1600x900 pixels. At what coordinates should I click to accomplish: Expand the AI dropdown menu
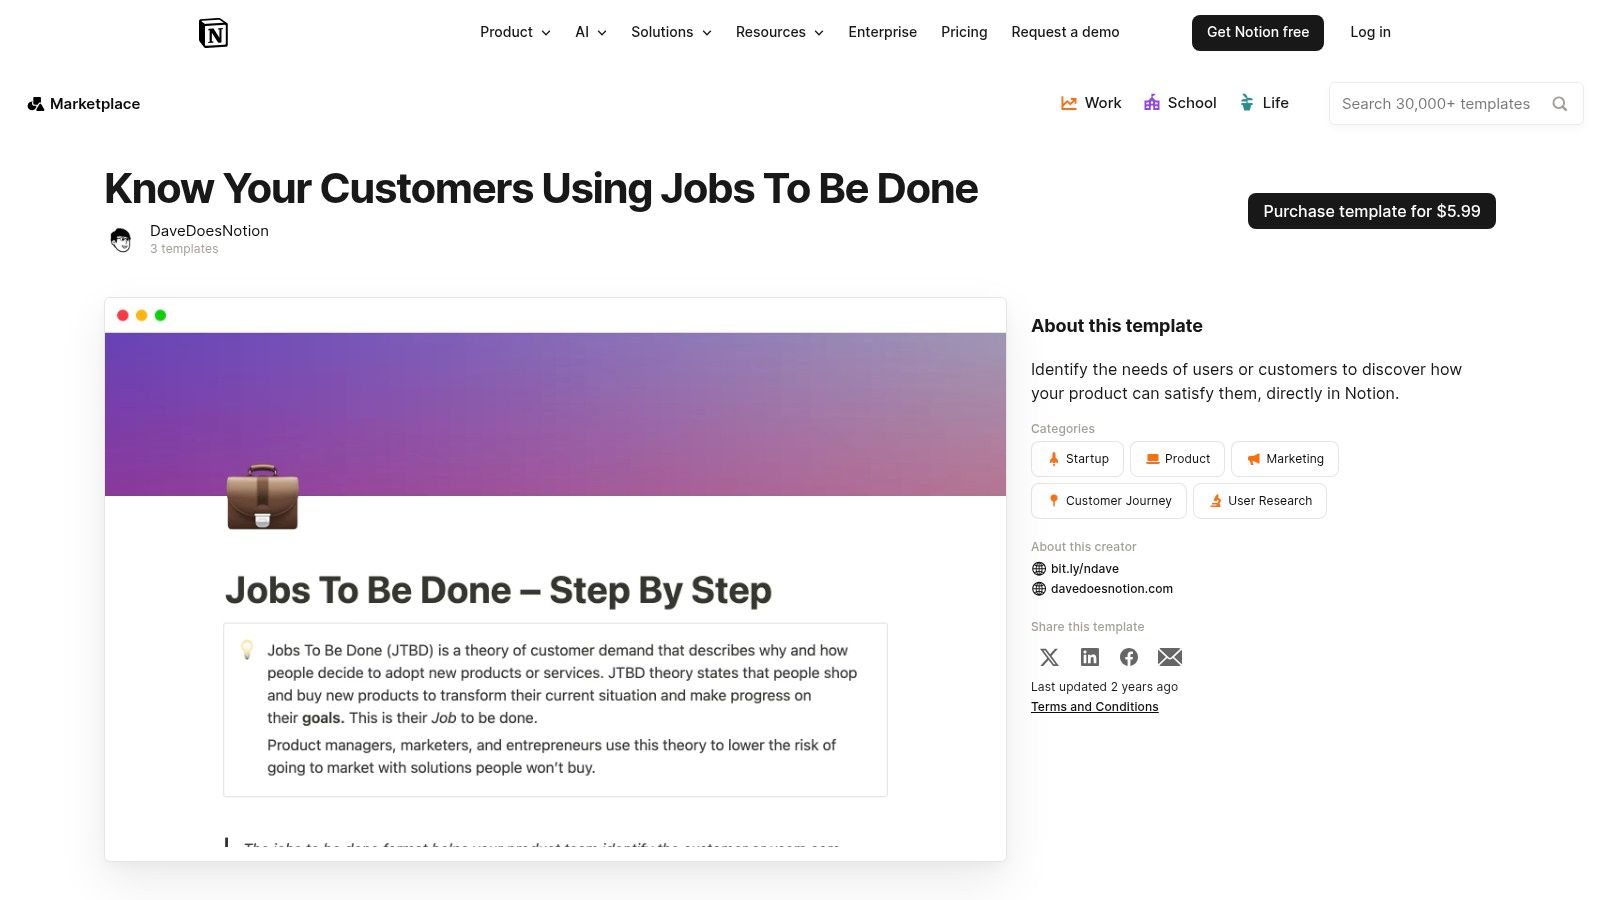(x=590, y=32)
